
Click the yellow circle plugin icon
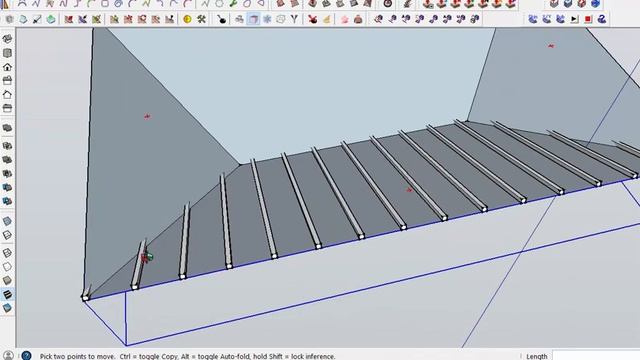pyautogui.click(x=187, y=19)
